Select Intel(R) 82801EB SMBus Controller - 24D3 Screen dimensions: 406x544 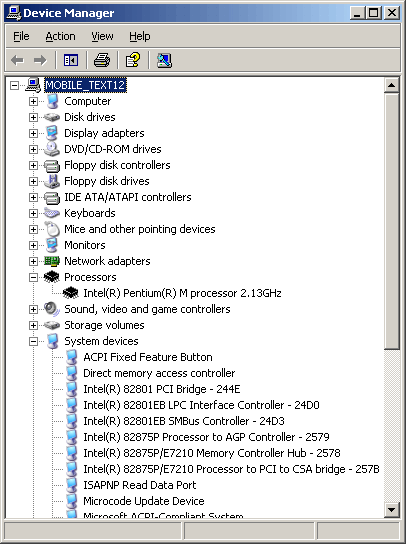(x=184, y=421)
